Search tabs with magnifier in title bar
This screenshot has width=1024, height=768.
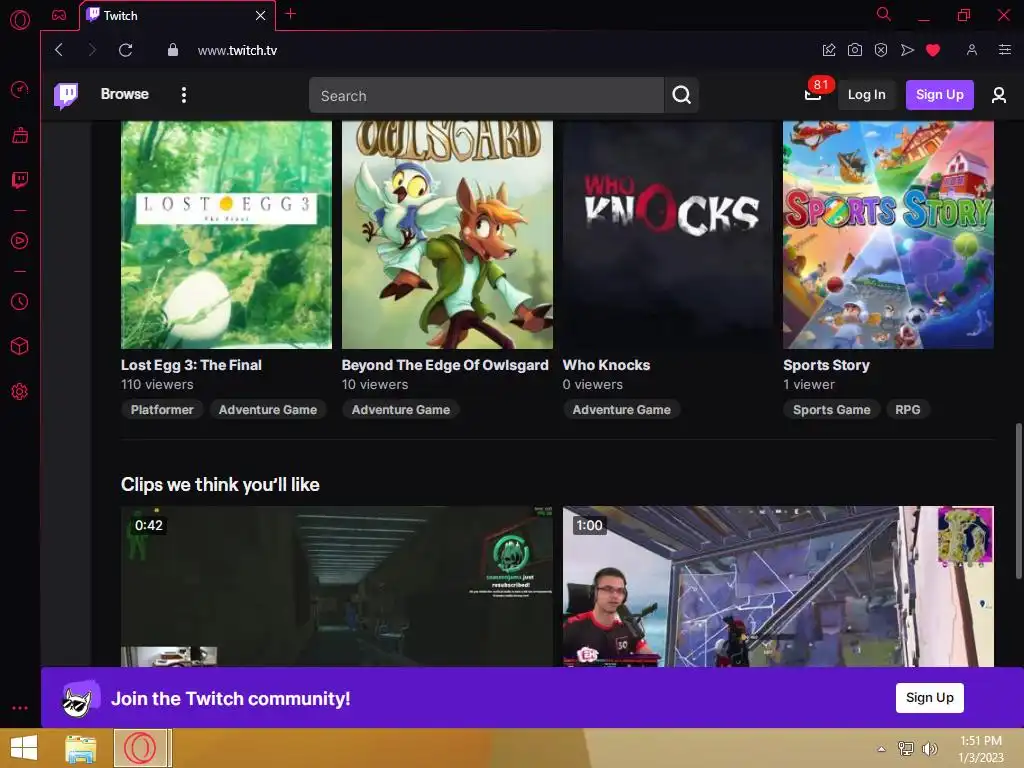pos(884,14)
